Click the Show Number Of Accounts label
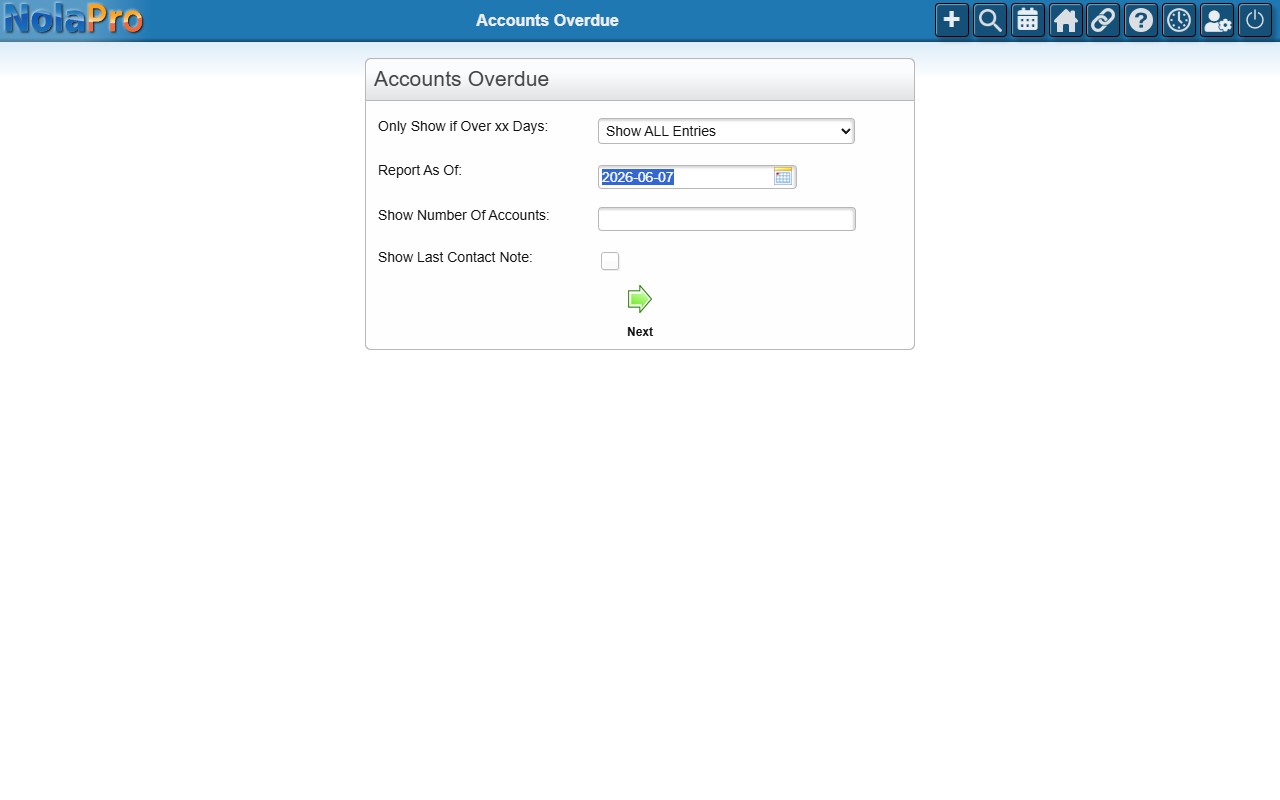1280x800 pixels. coord(464,215)
